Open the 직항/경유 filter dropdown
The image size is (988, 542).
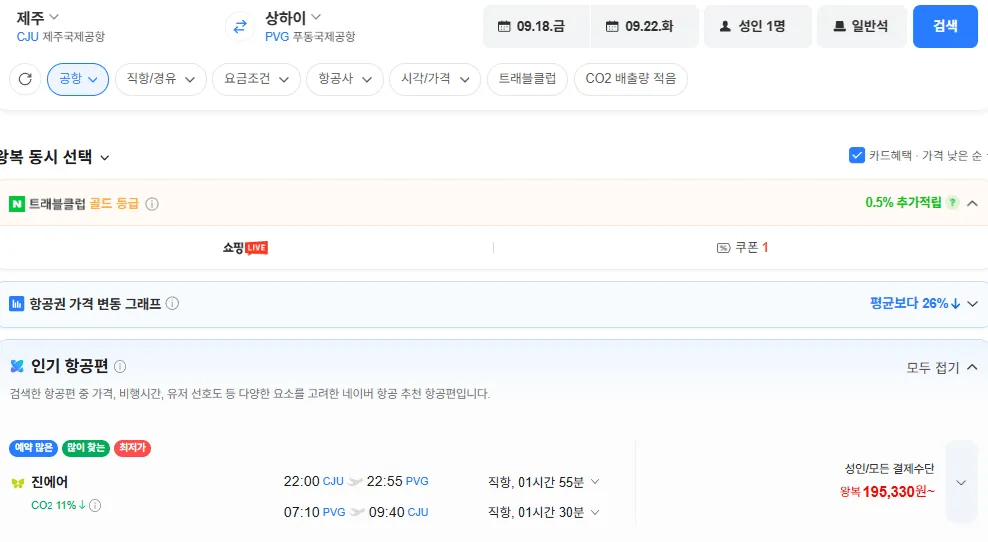161,79
